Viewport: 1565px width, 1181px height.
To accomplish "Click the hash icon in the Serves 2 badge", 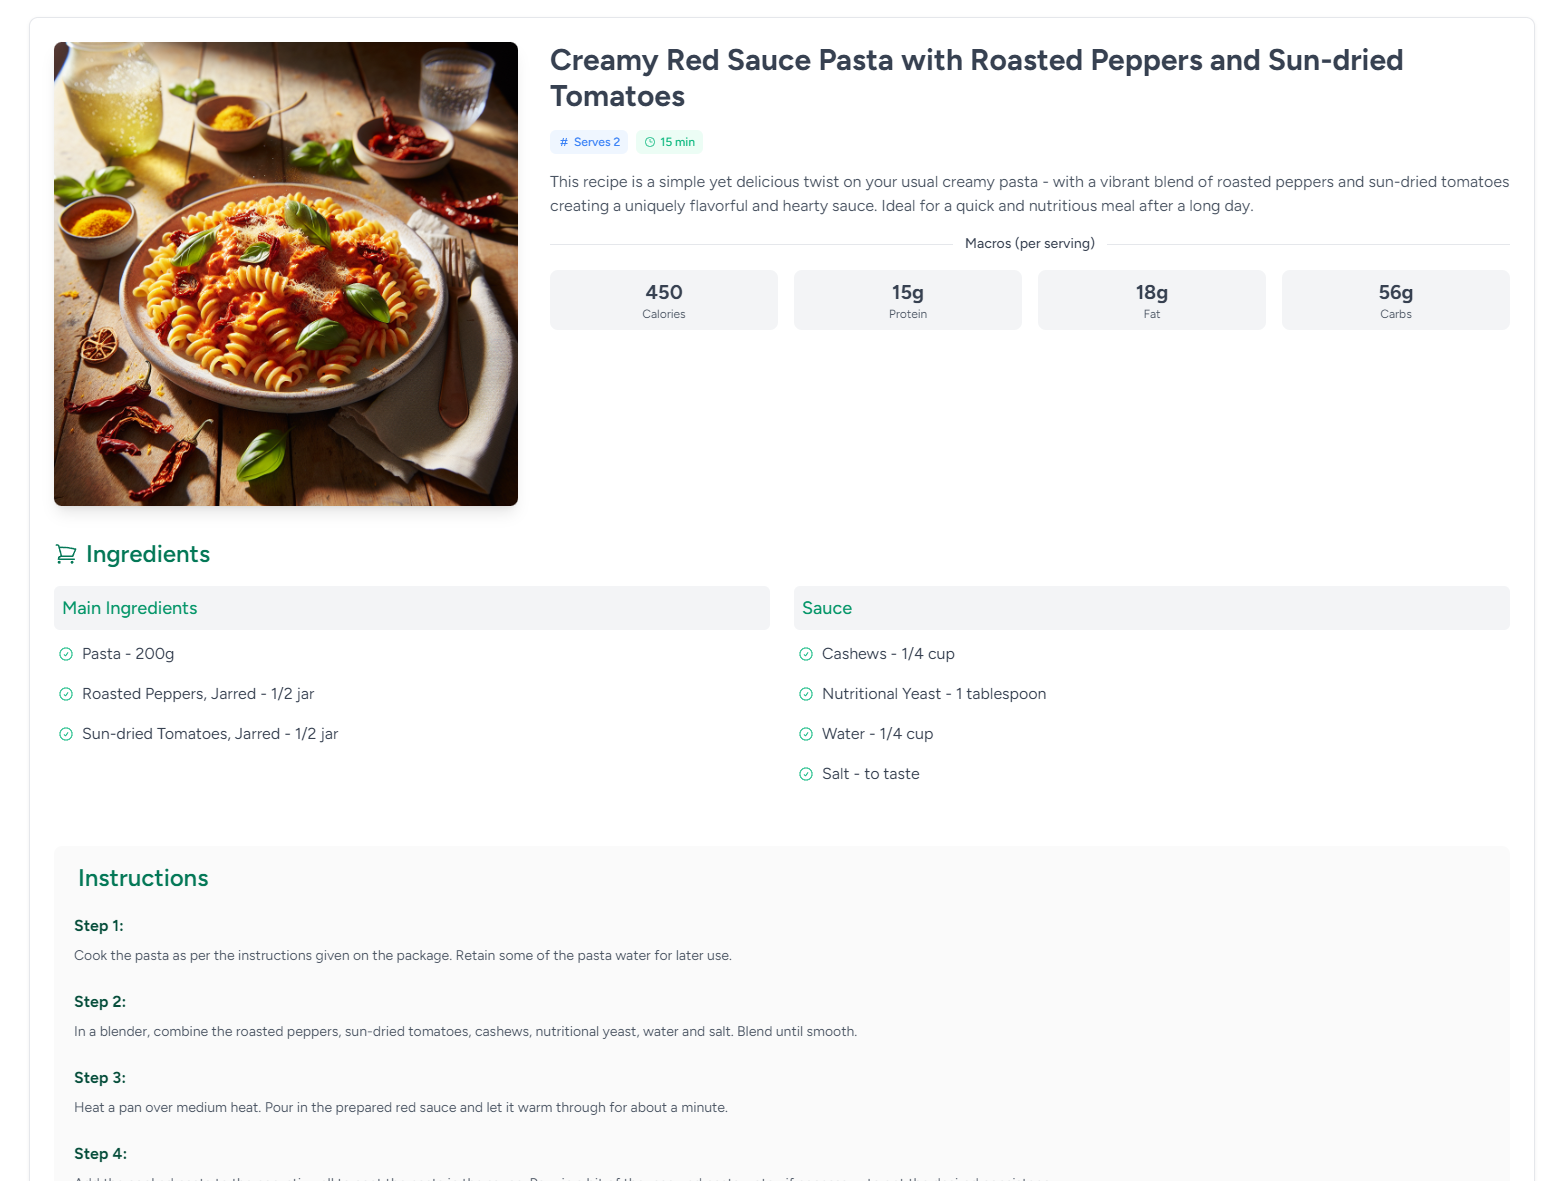I will click(x=564, y=142).
